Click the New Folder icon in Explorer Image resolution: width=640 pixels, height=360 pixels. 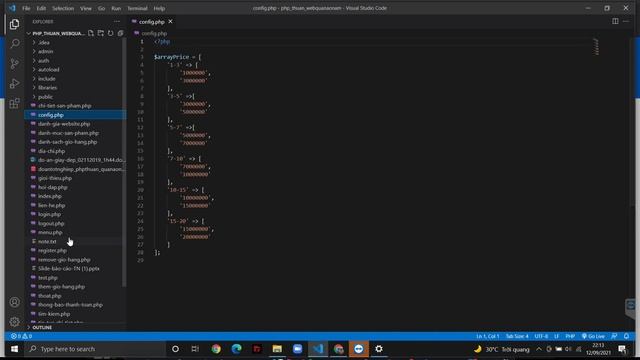[x=100, y=33]
